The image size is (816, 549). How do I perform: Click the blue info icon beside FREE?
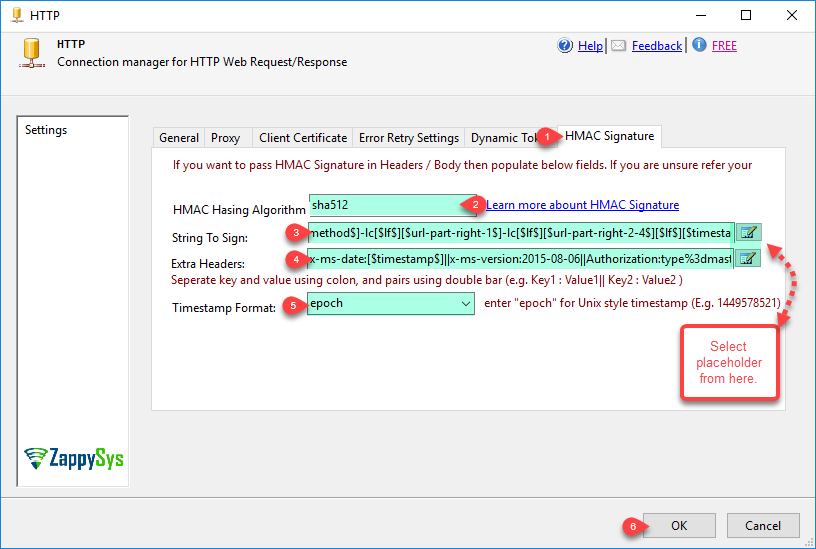(699, 45)
